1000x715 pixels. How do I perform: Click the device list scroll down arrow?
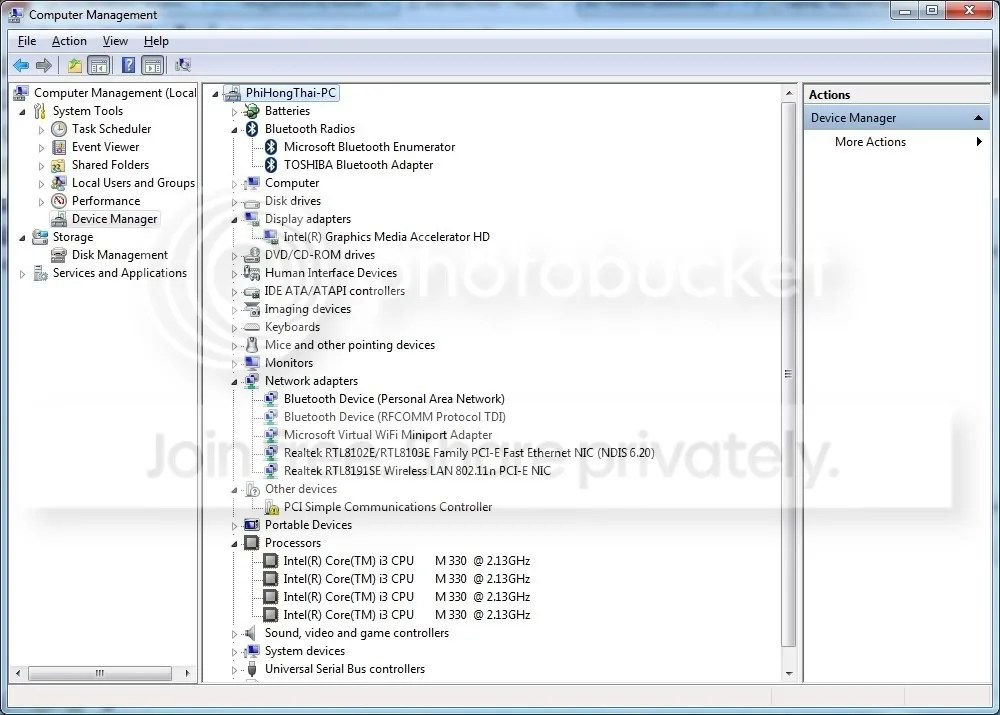tap(789, 674)
